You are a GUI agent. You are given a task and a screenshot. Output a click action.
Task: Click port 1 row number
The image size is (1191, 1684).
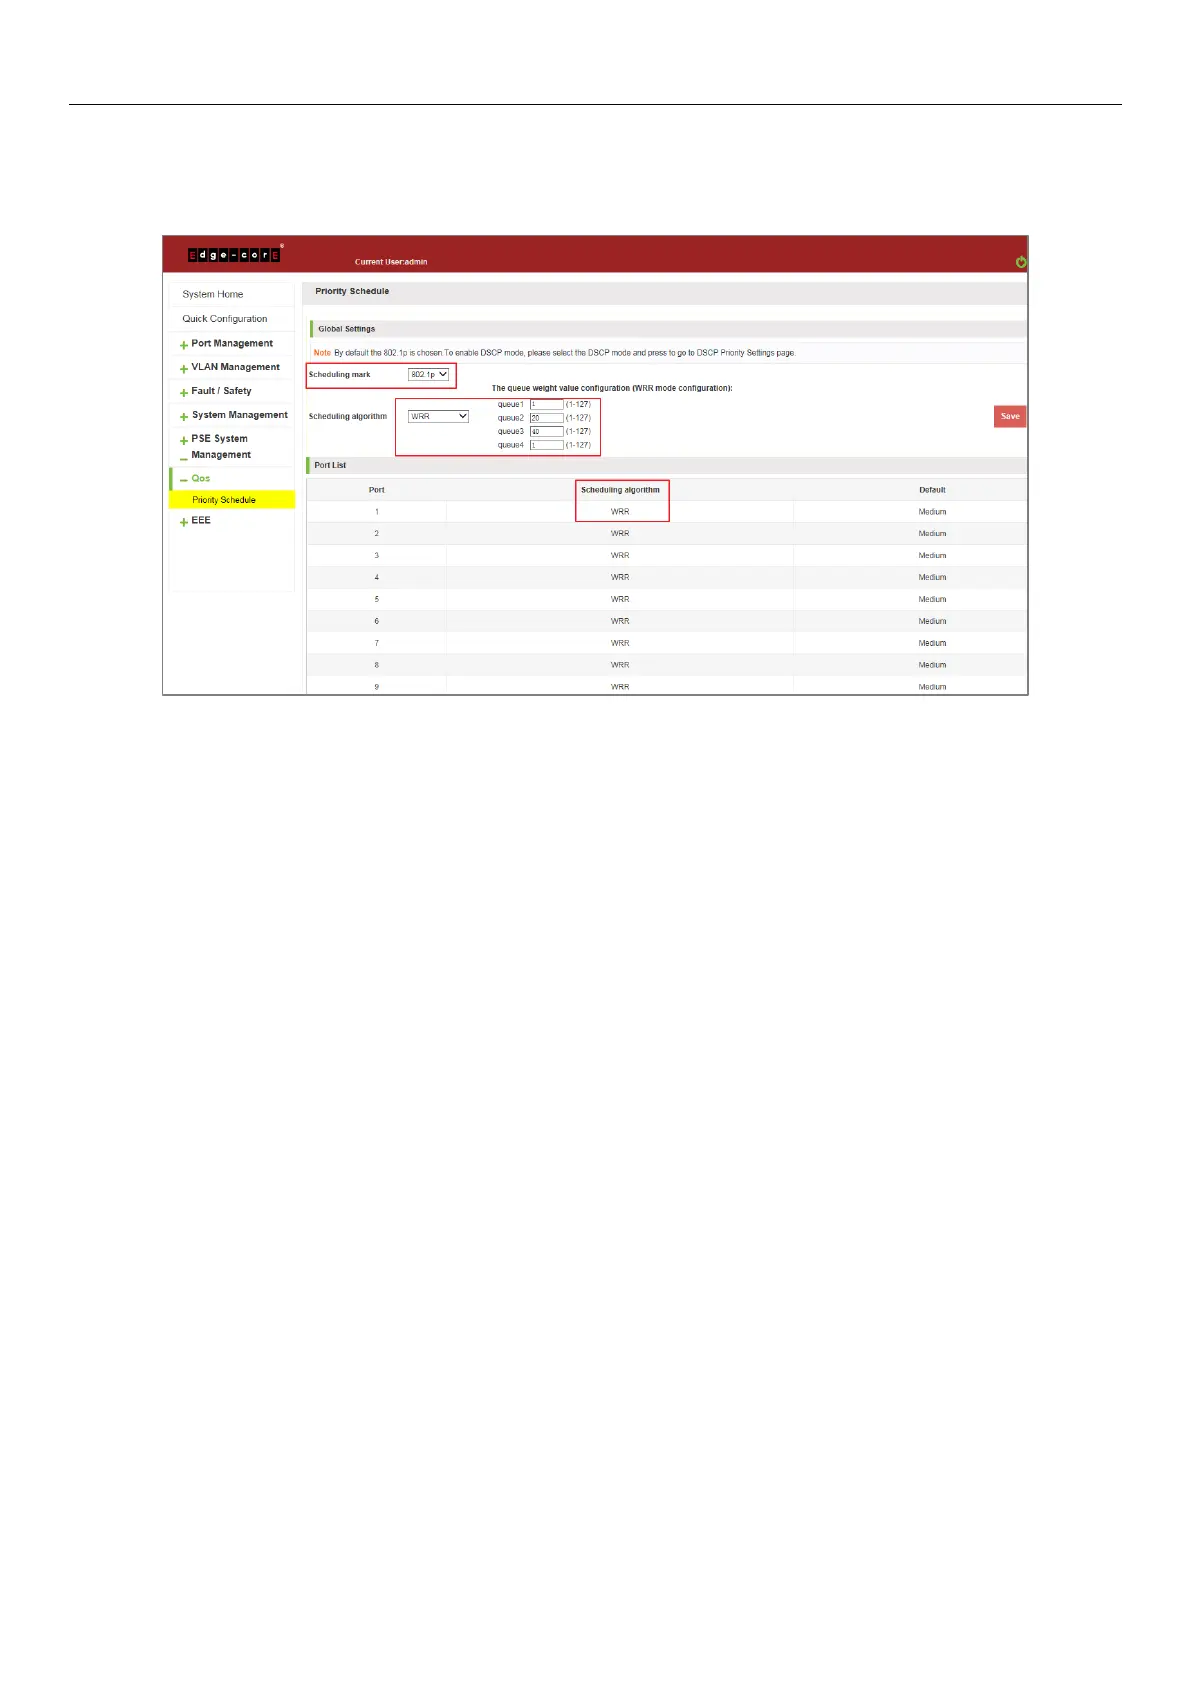click(376, 512)
